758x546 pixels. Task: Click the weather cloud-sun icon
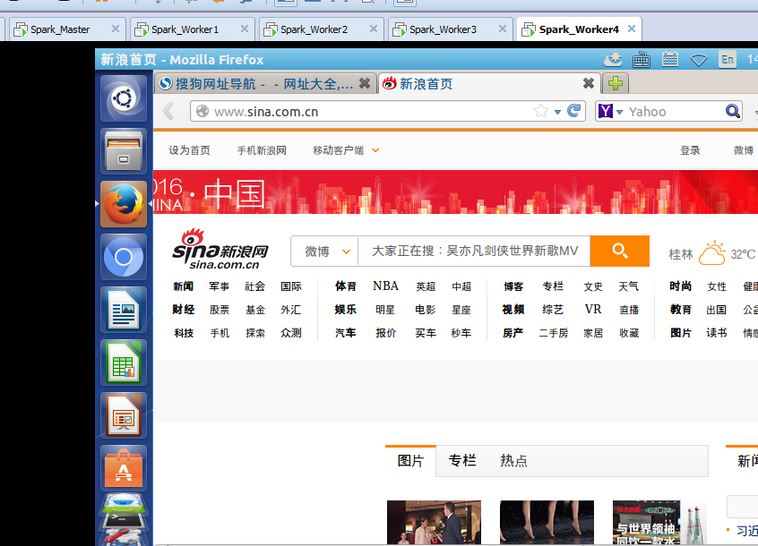712,253
